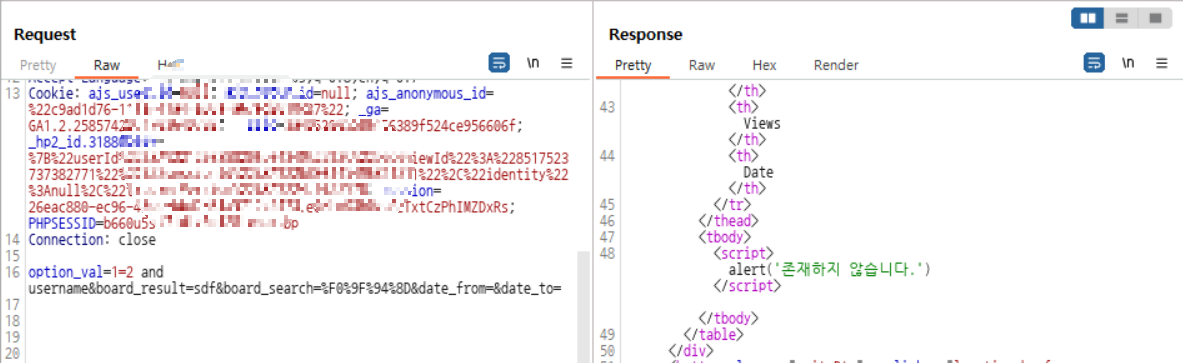Open the Response Render tab
This screenshot has width=1183, height=363.
836,66
